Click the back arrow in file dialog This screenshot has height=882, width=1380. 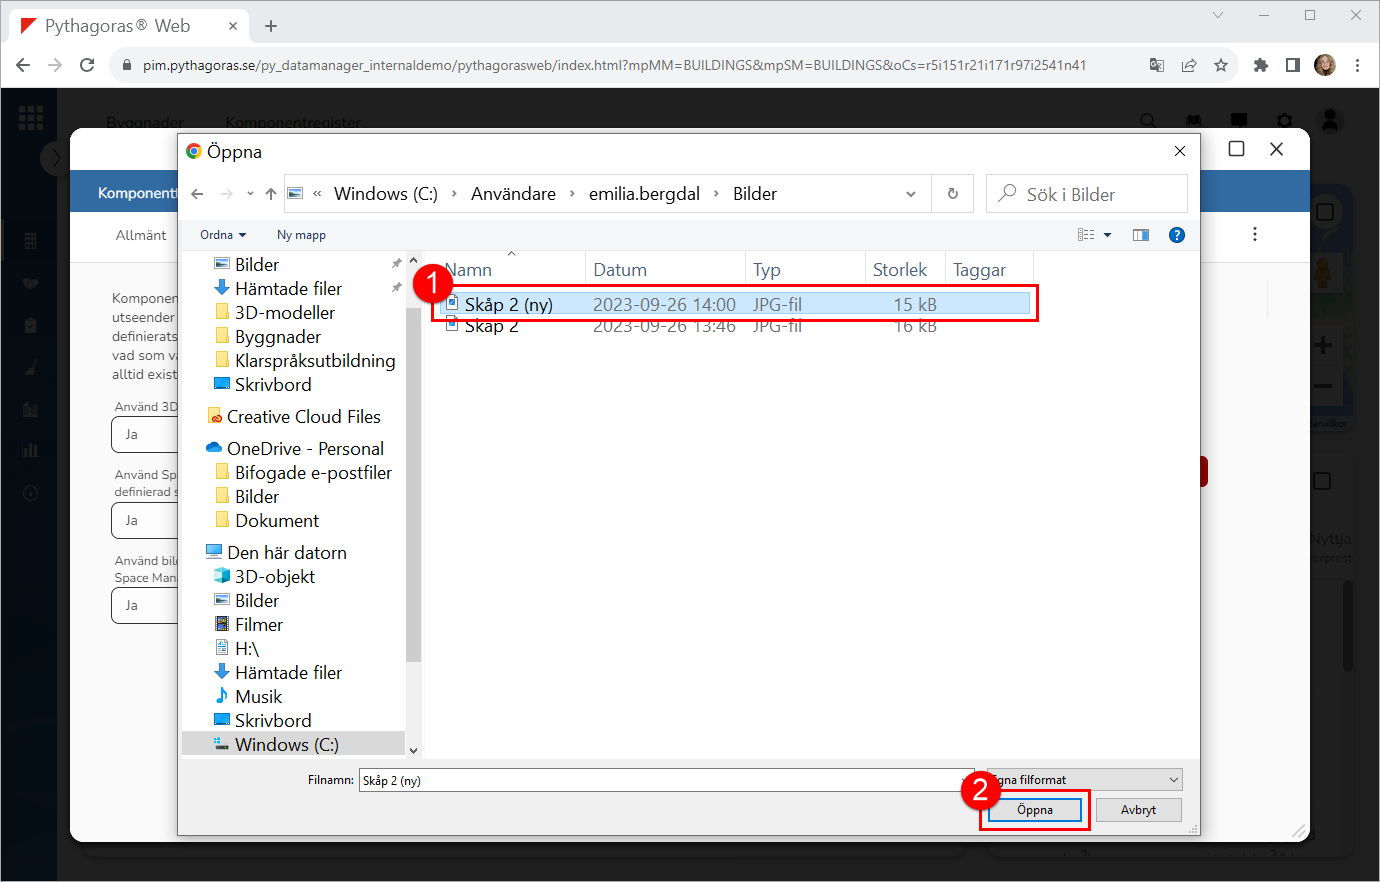(198, 194)
